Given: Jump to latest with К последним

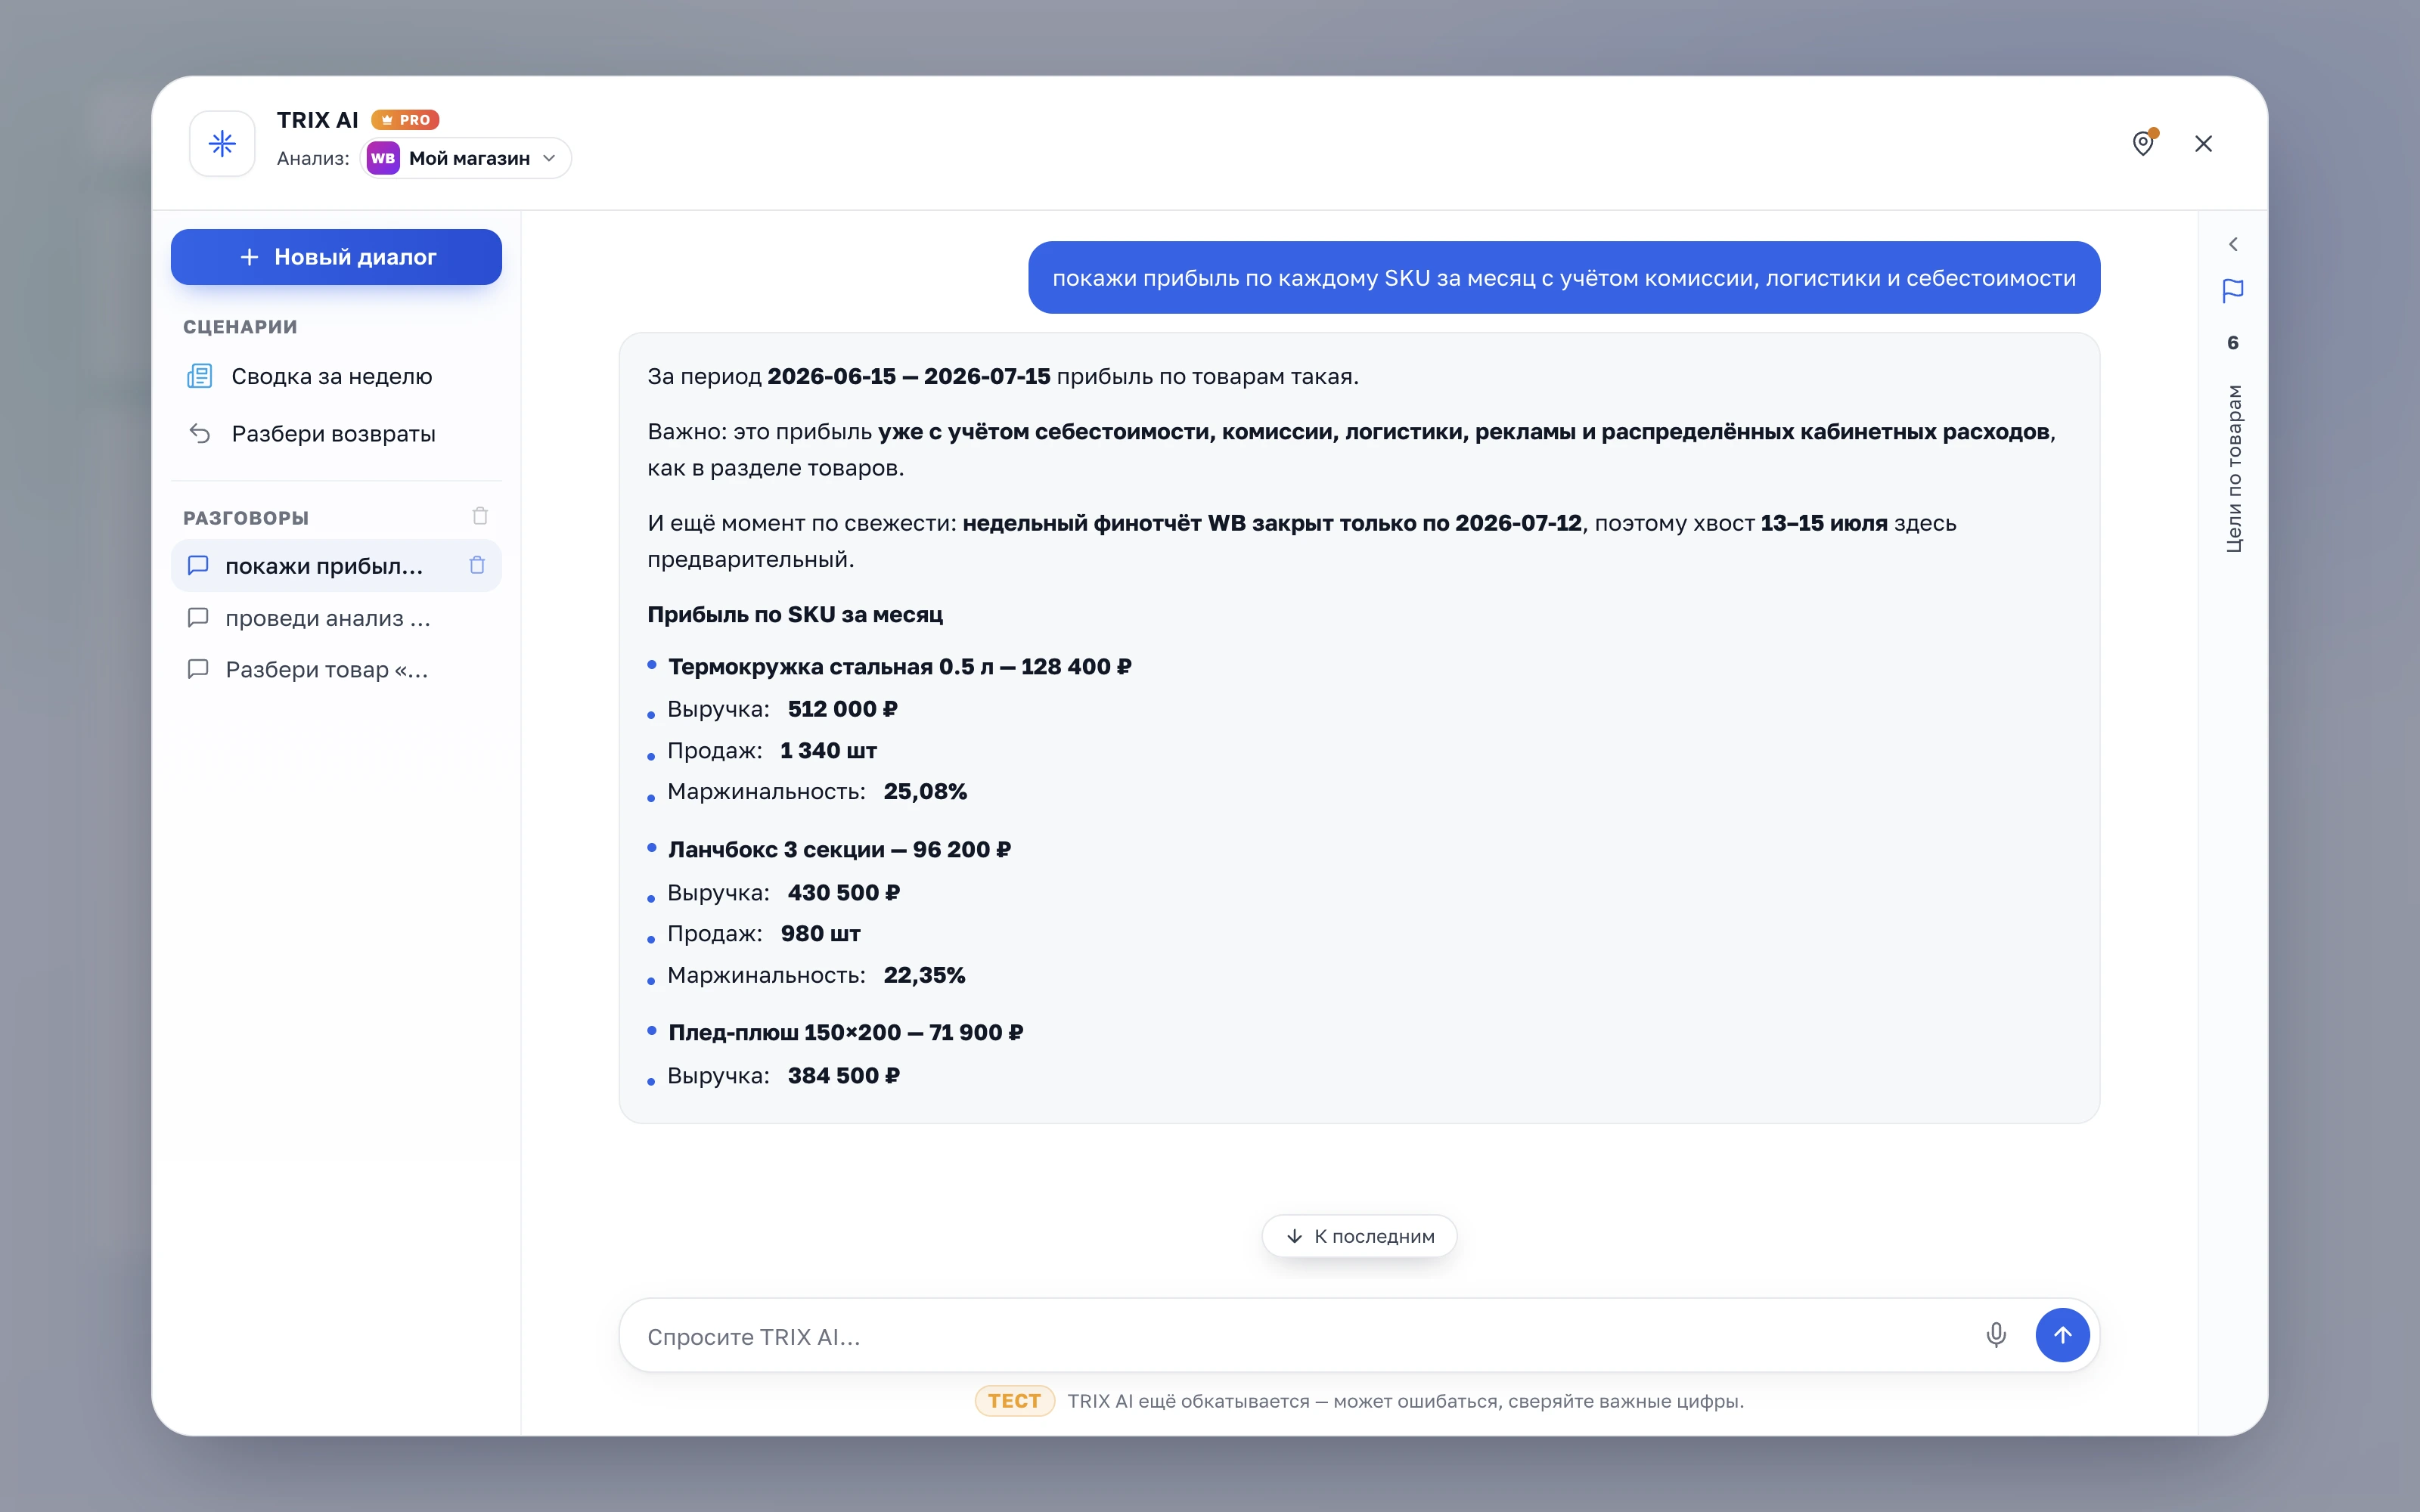Looking at the screenshot, I should (x=1359, y=1236).
